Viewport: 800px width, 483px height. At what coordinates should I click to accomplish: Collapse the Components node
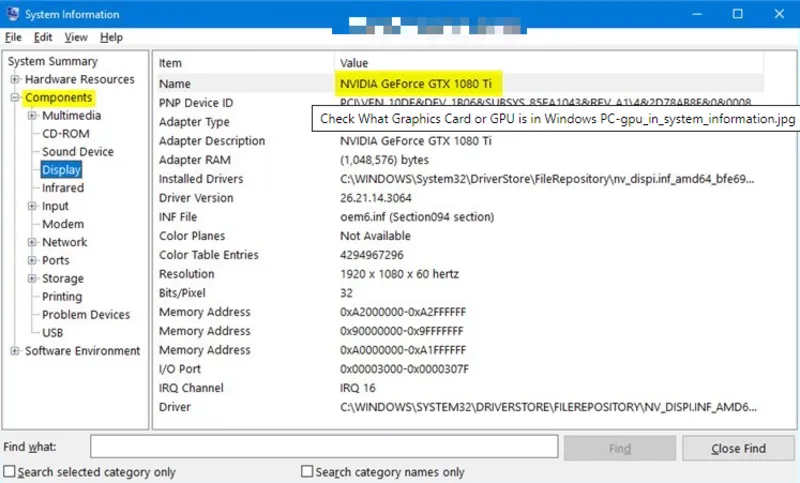coord(15,97)
